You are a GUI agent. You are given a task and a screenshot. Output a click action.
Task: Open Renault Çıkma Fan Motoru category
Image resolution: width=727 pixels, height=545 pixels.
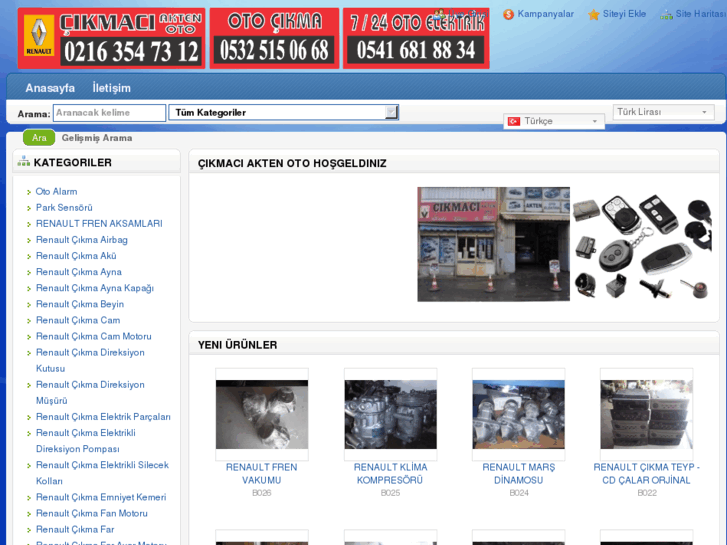[92, 513]
